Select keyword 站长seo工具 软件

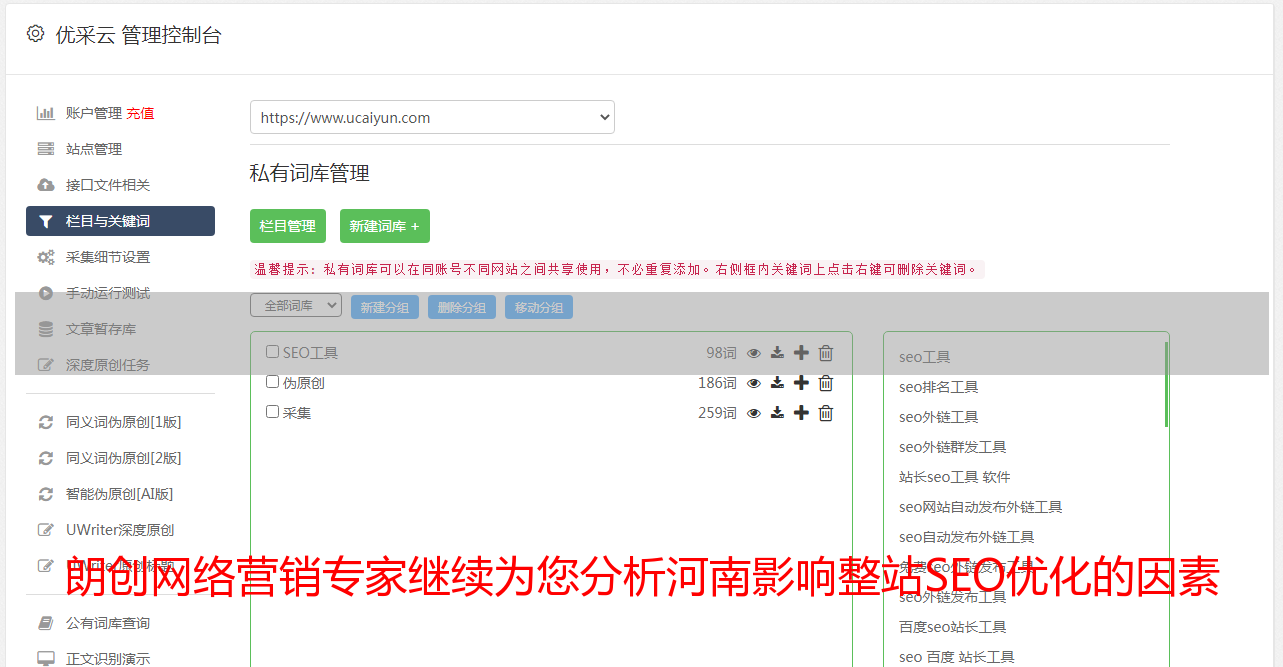pyautogui.click(x=955, y=477)
